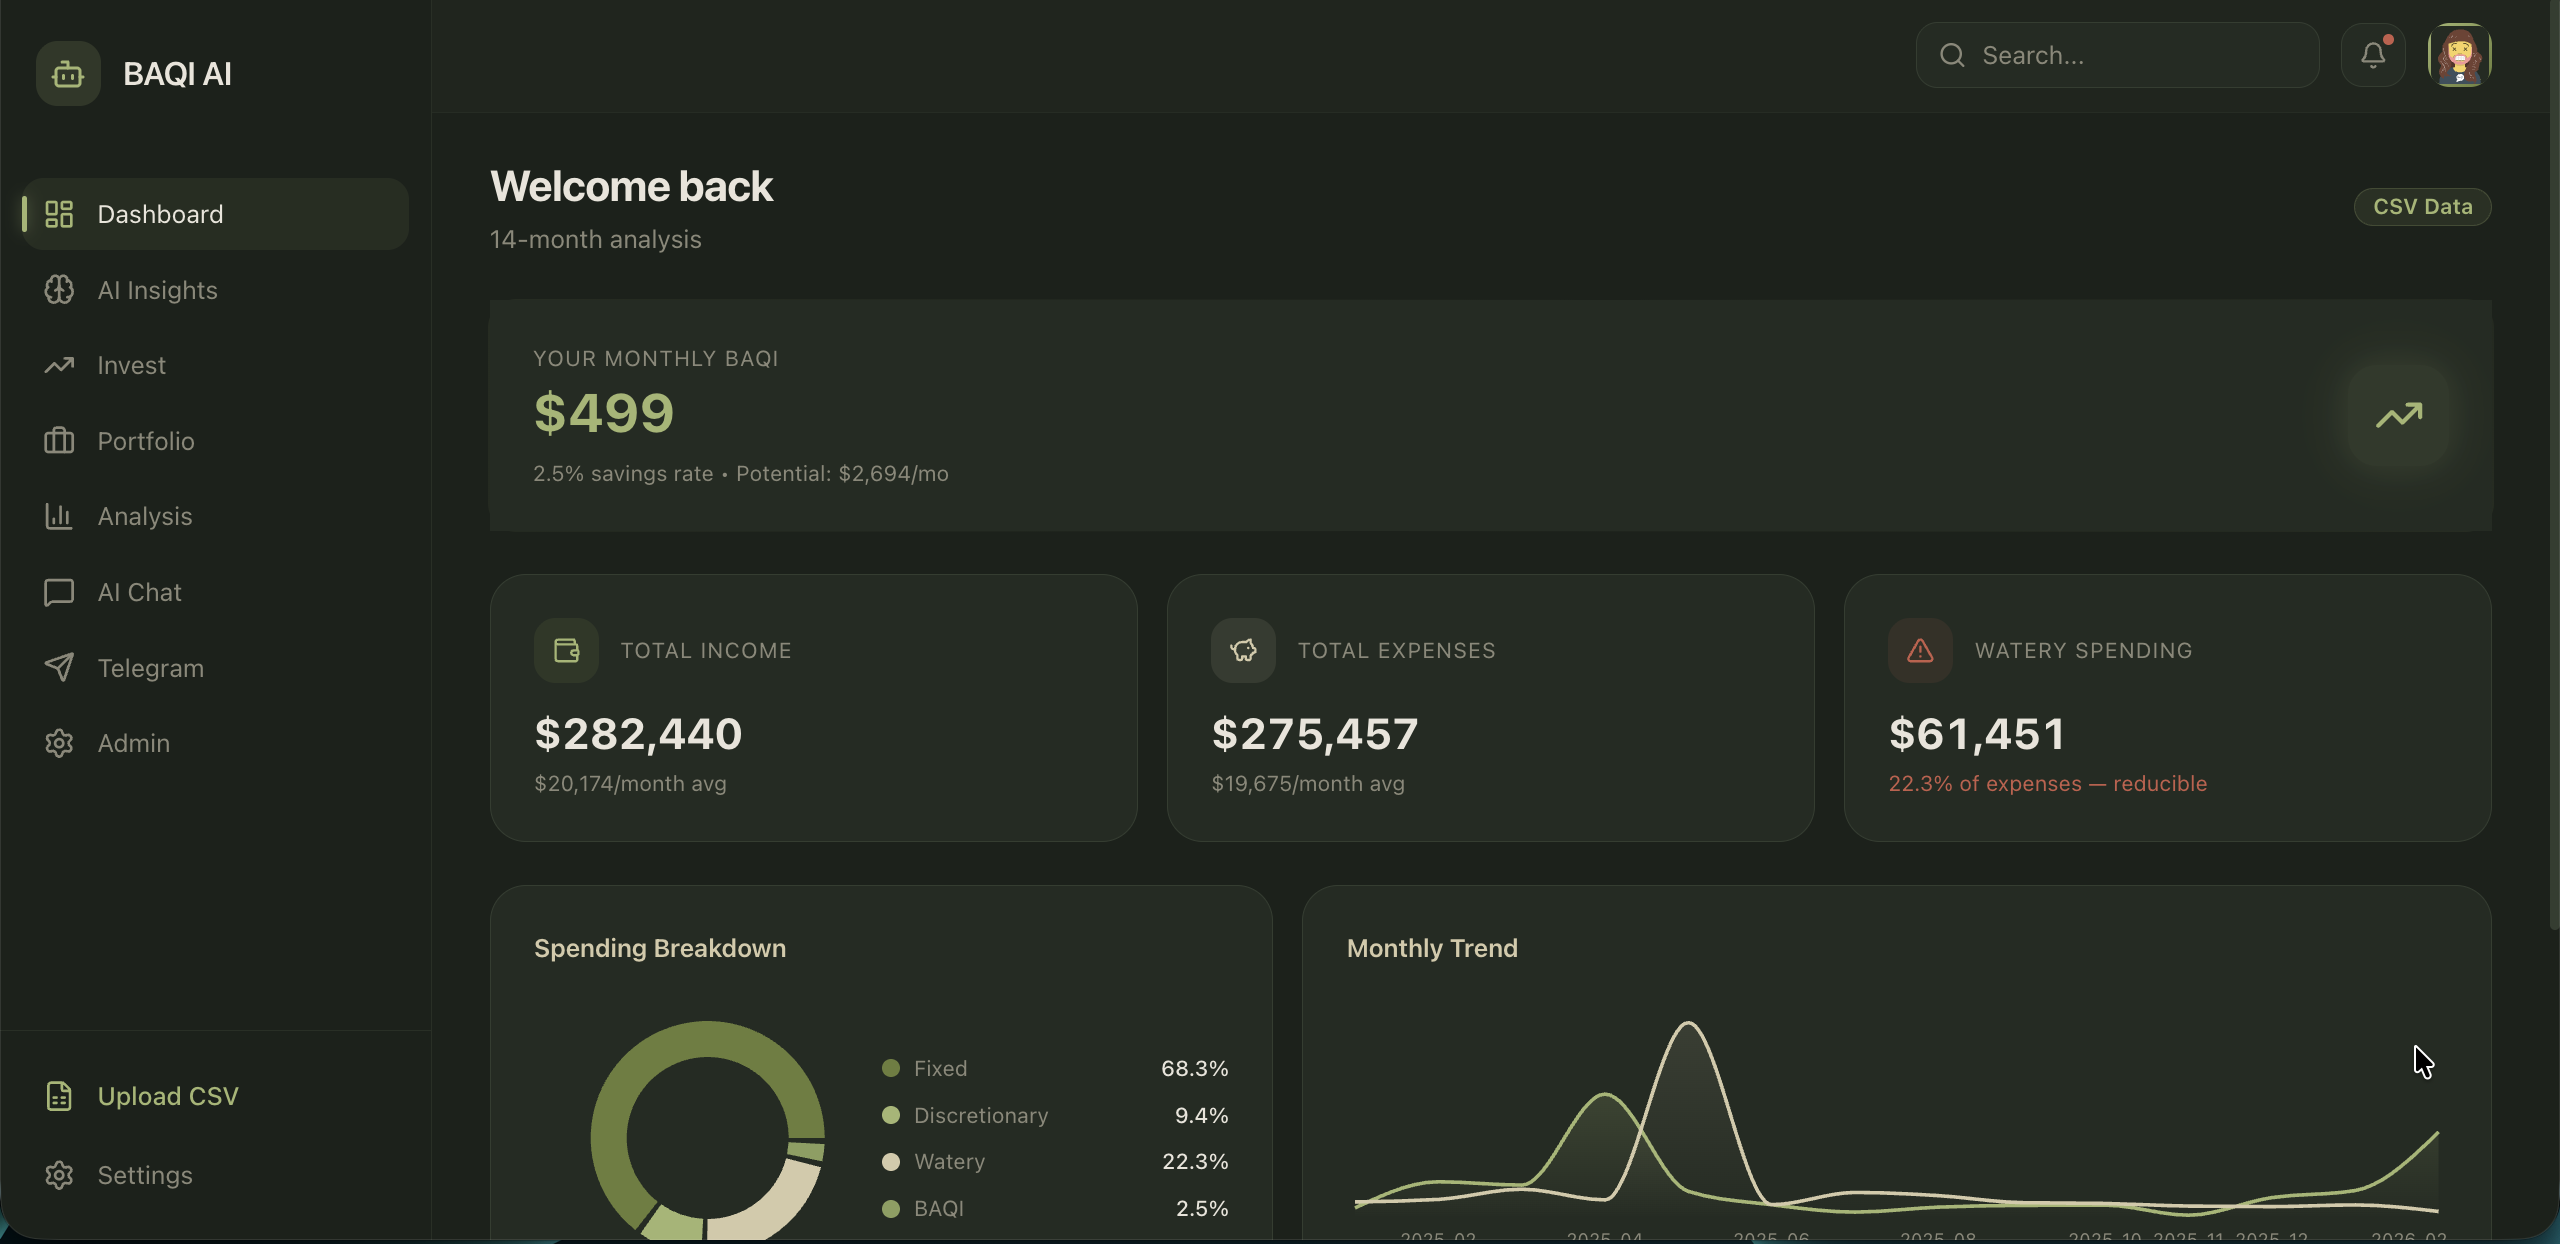
Task: Open Settings from the sidebar
Action: click(x=215, y=1175)
